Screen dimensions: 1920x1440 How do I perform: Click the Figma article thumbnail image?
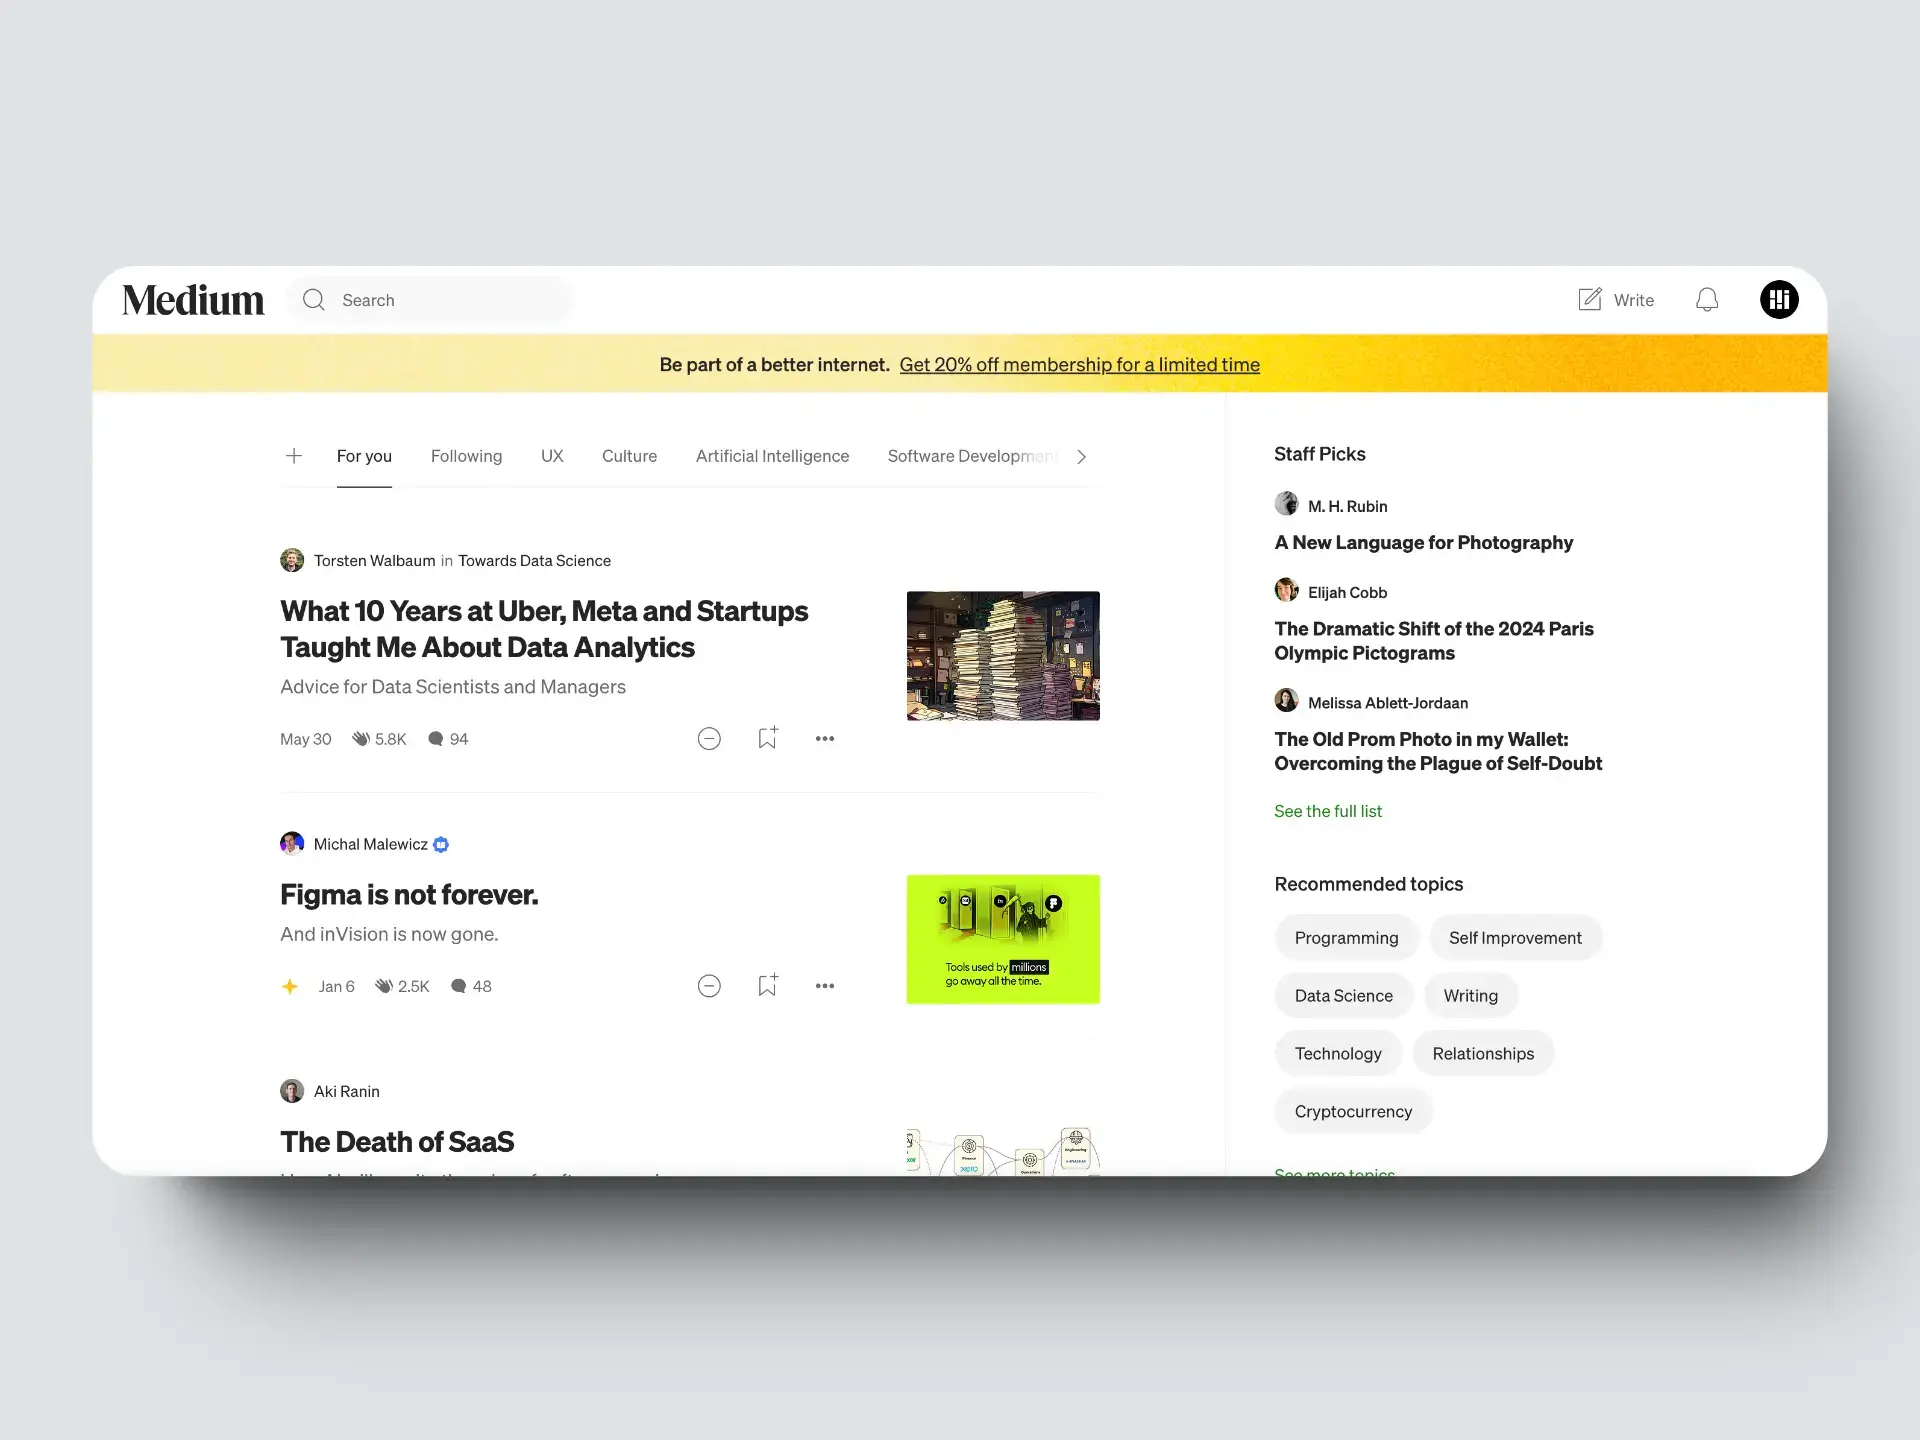tap(1004, 939)
